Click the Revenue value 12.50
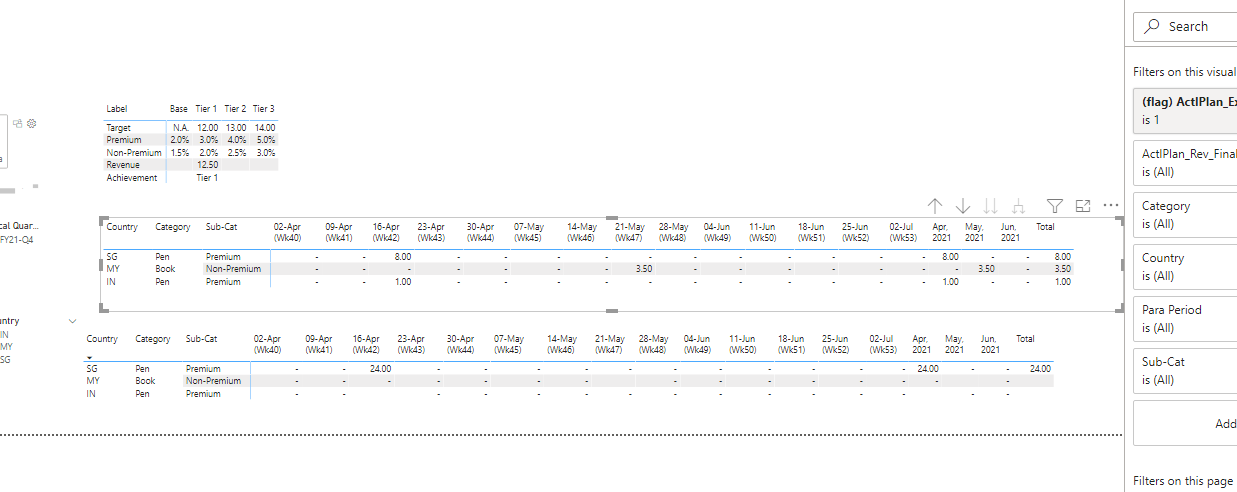The height and width of the screenshot is (492, 1237). tap(208, 165)
